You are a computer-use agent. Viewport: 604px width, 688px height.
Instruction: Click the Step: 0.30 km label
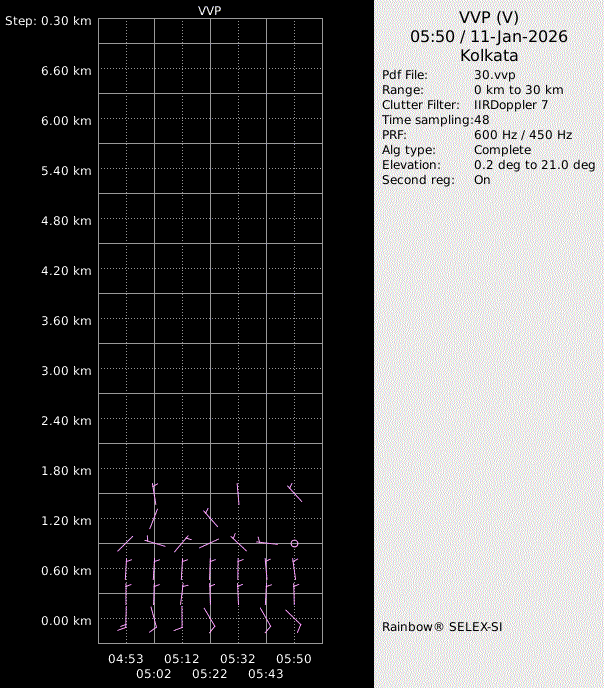pyautogui.click(x=48, y=20)
